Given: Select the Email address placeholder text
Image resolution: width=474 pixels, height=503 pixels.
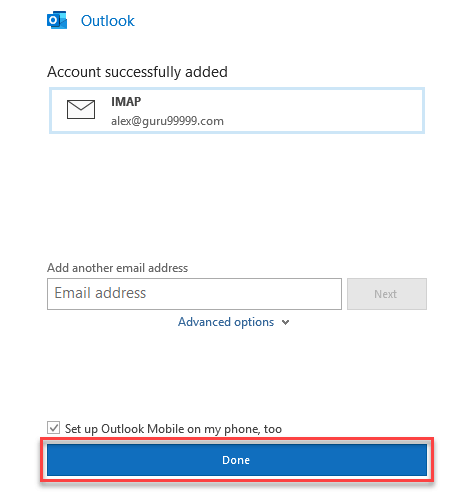Looking at the screenshot, I should tap(100, 293).
